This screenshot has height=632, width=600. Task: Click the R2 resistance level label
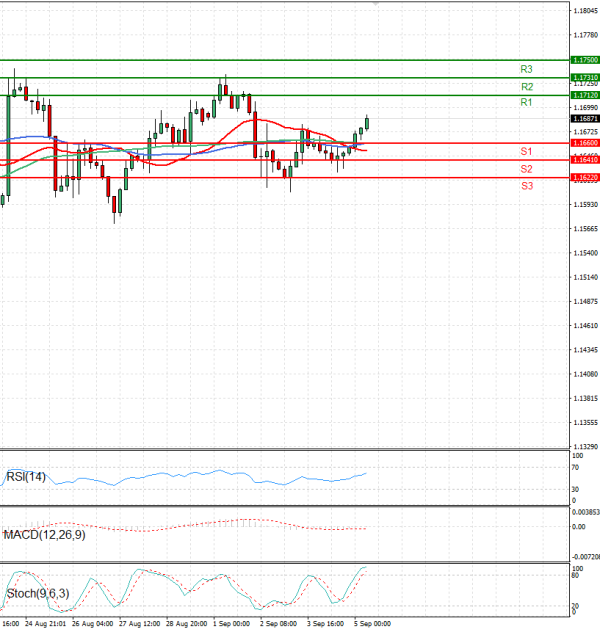coord(525,87)
